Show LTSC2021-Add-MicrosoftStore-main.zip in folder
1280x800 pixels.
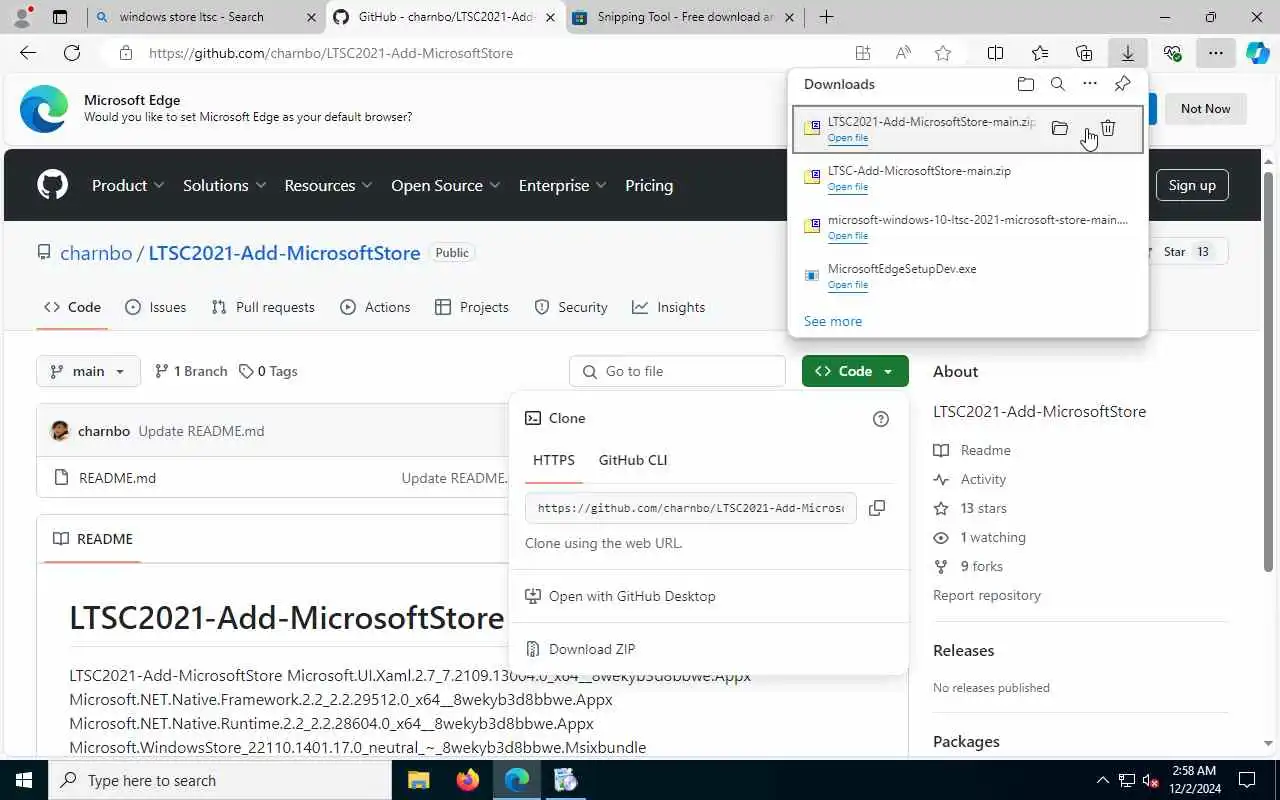click(x=1060, y=128)
